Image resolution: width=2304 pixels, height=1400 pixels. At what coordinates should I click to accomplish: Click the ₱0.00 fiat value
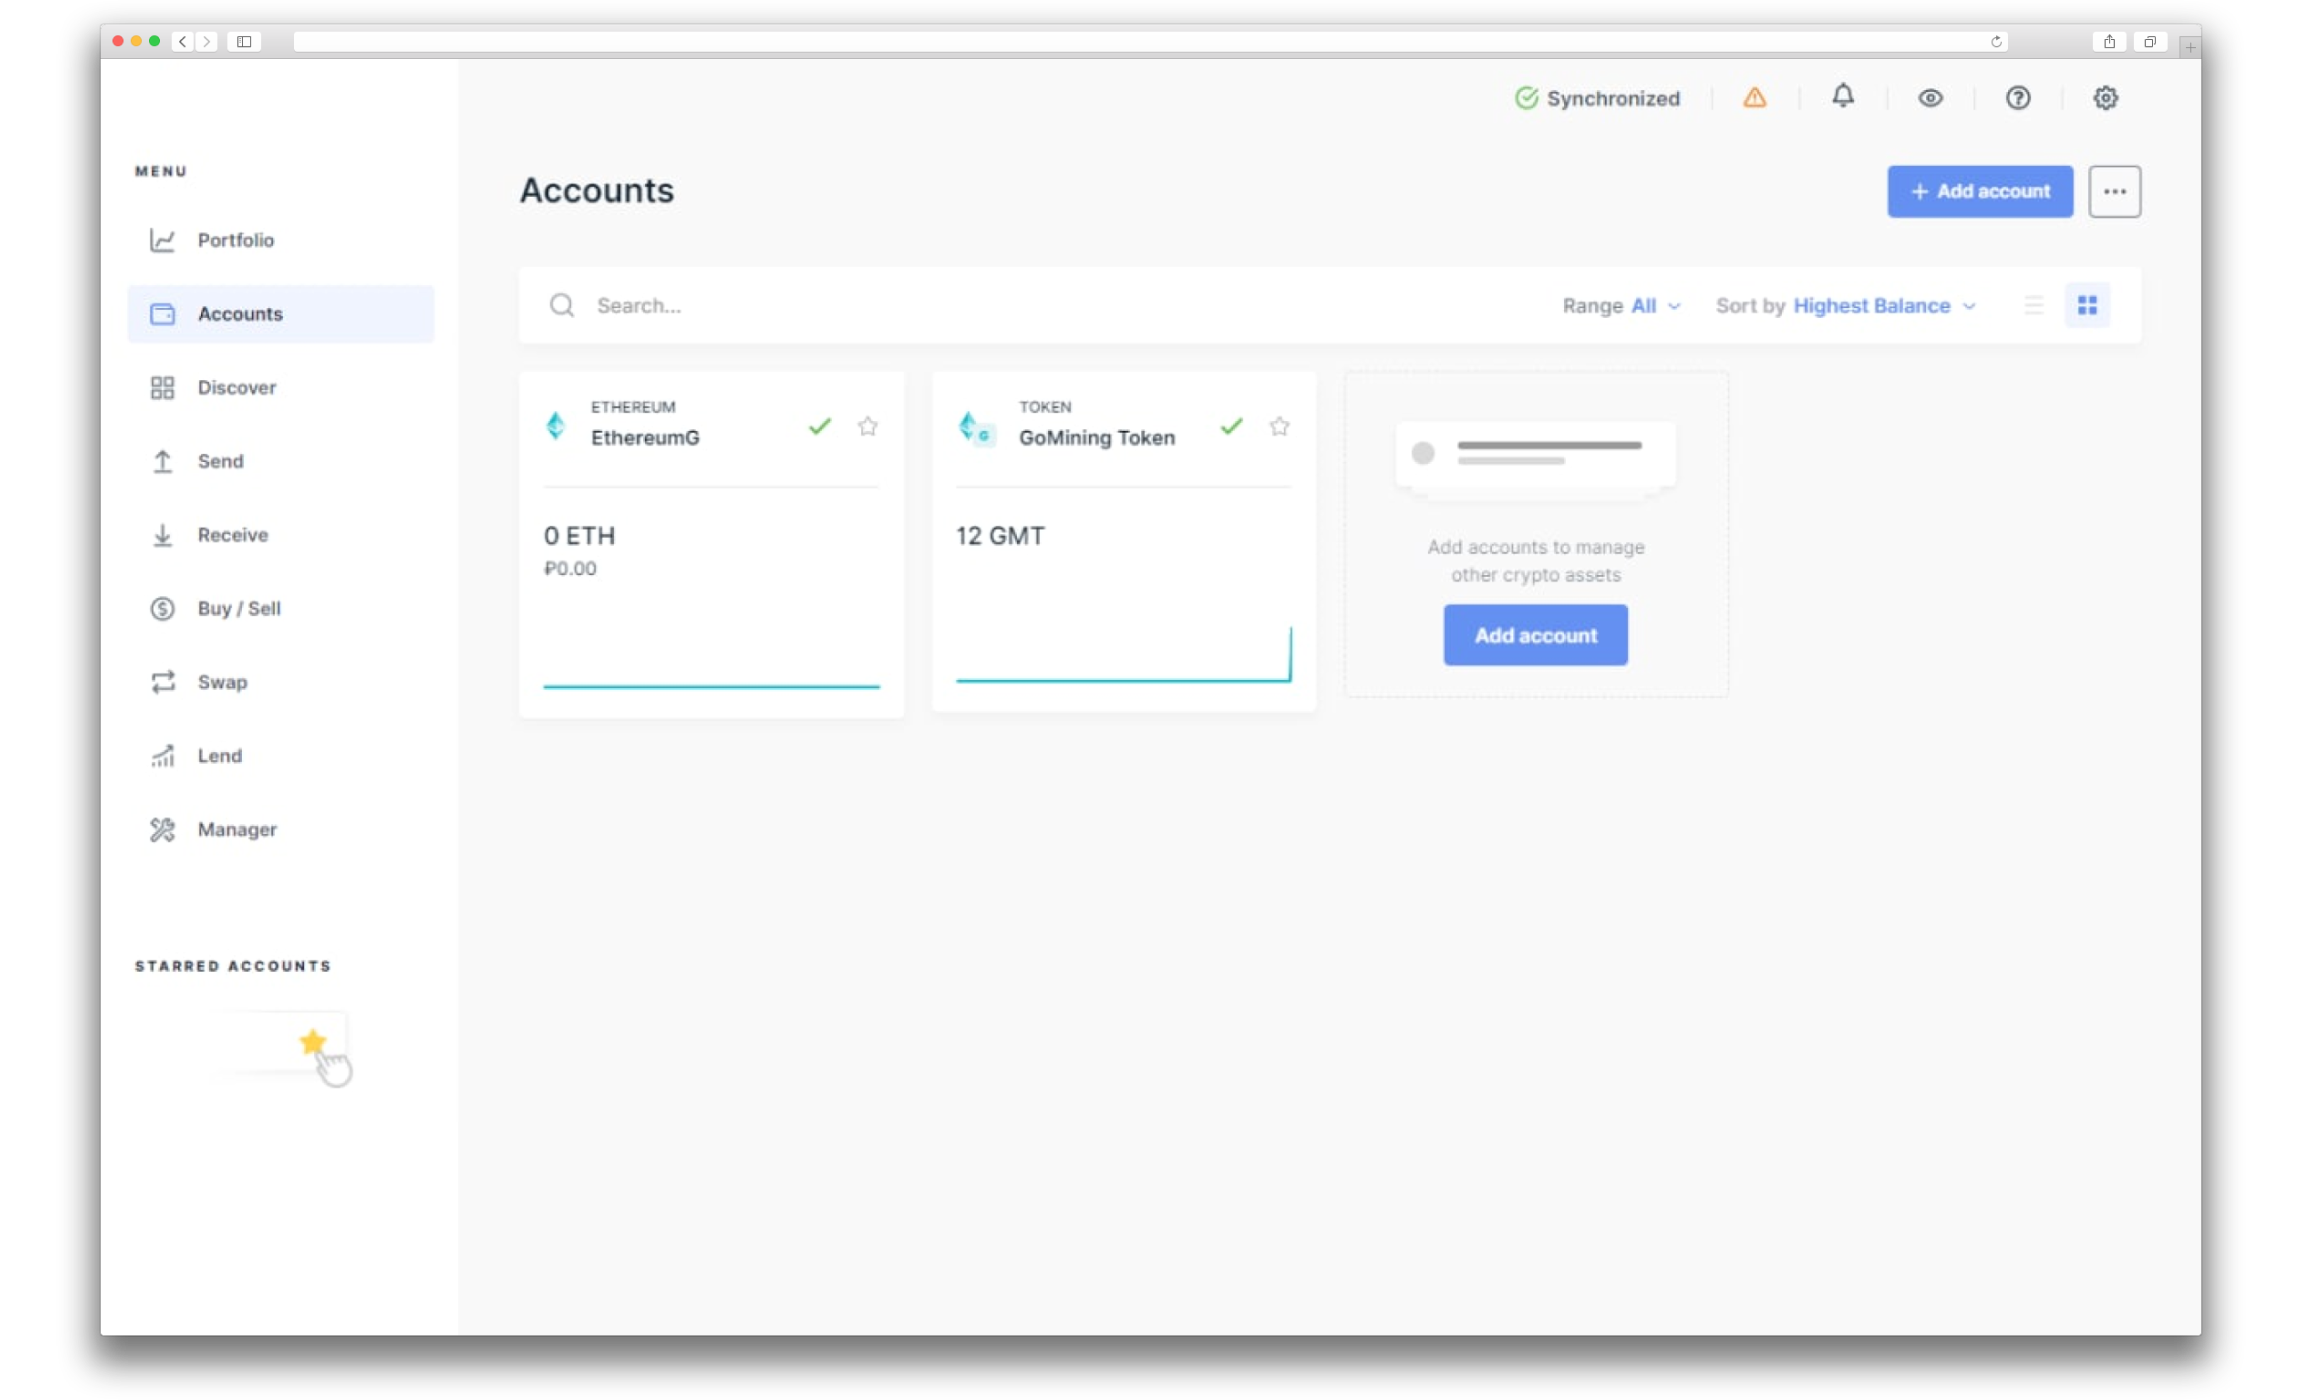pyautogui.click(x=570, y=569)
